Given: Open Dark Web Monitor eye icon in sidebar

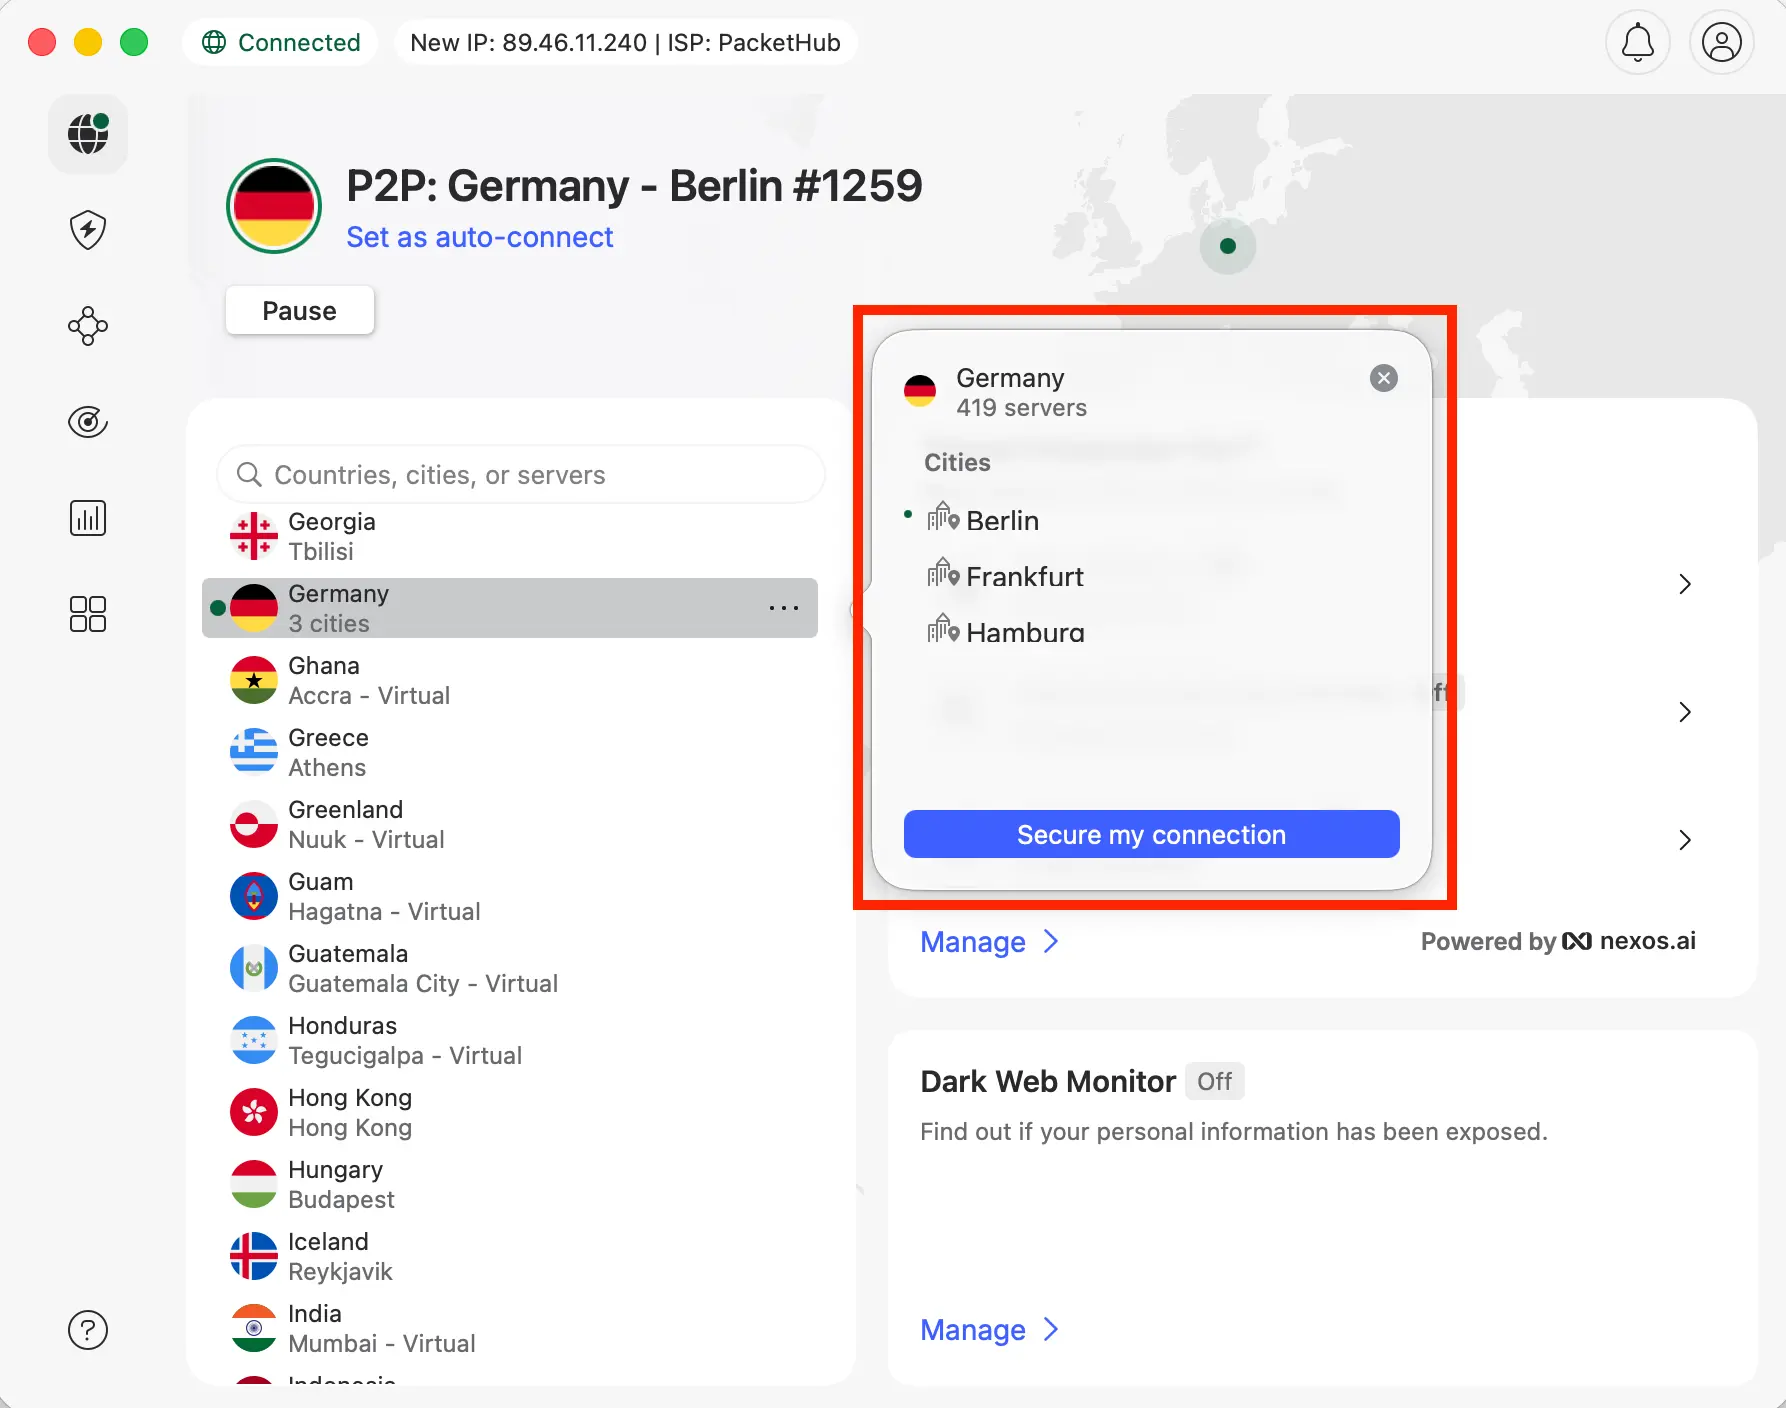Looking at the screenshot, I should coord(88,422).
